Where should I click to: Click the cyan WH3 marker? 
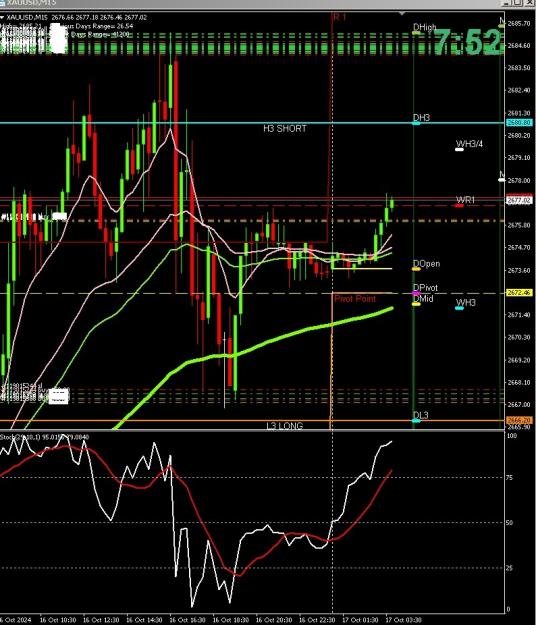[459, 308]
